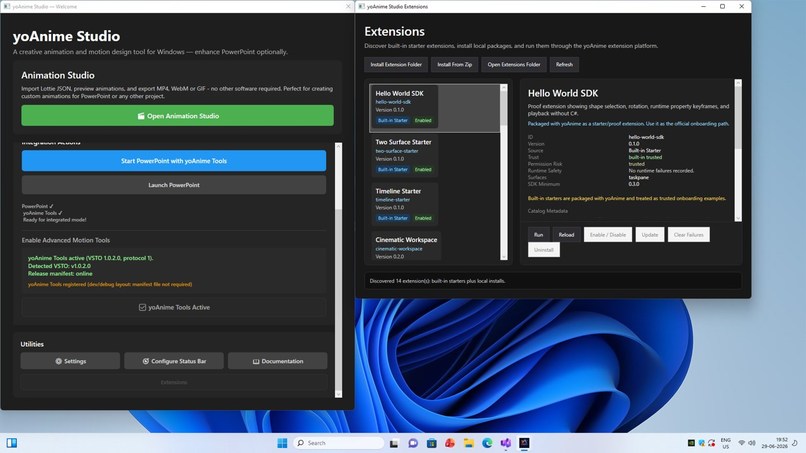The image size is (806, 453).
Task: Click the extensions list scrollbar
Action: [504, 172]
